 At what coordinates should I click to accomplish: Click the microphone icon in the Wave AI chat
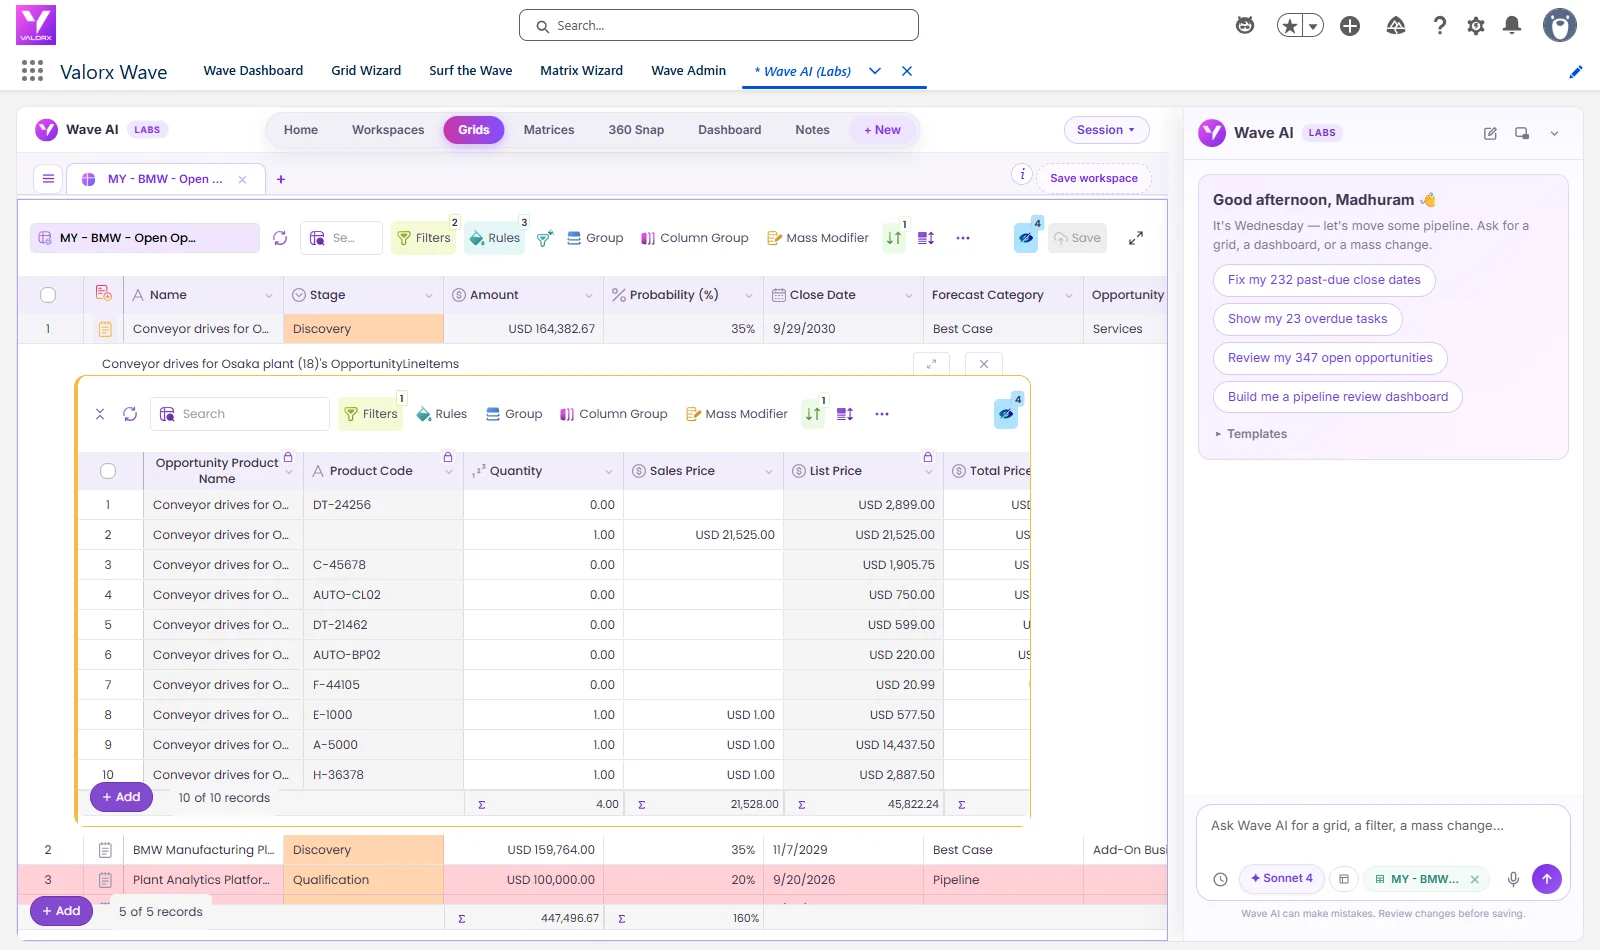1513,879
